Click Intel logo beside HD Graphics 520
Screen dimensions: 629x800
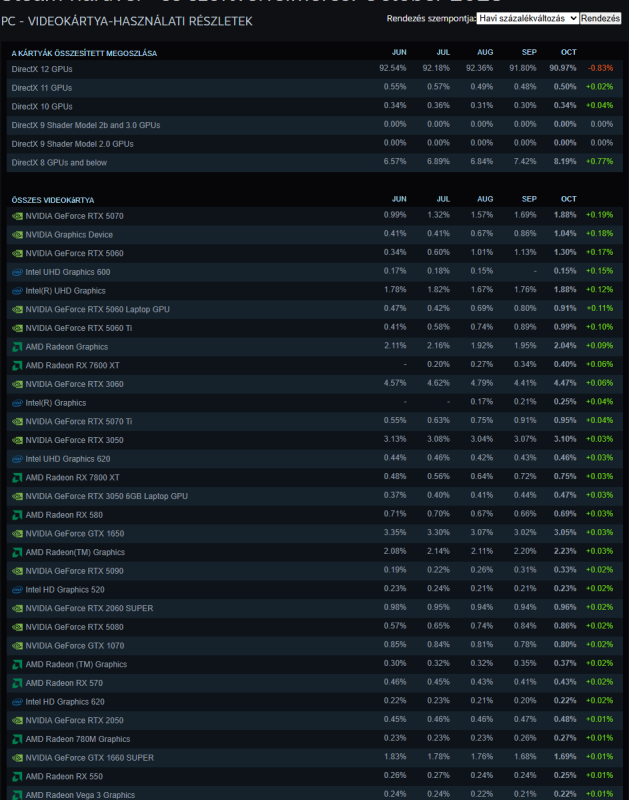tap(17, 590)
